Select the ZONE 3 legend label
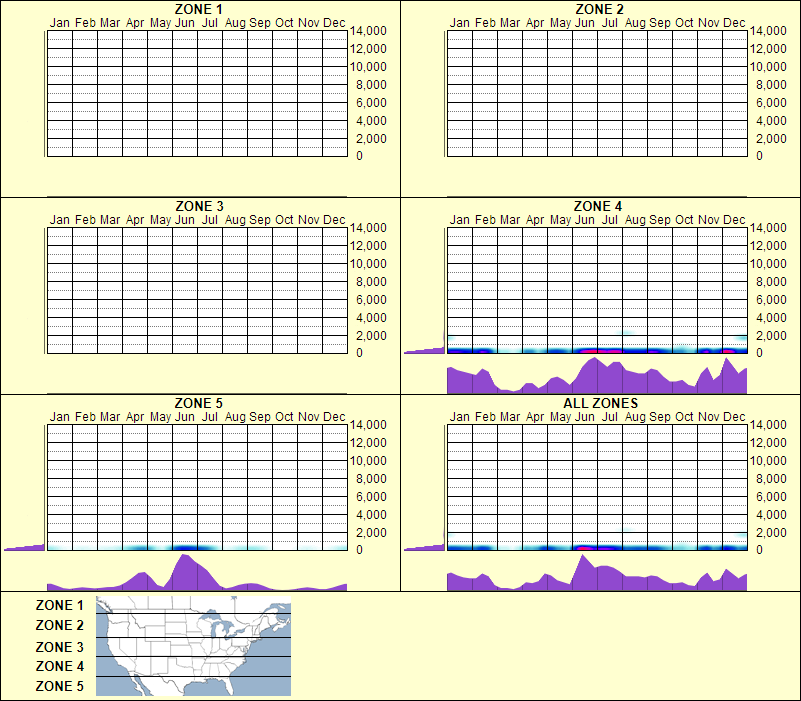This screenshot has width=801, height=701. click(x=57, y=646)
